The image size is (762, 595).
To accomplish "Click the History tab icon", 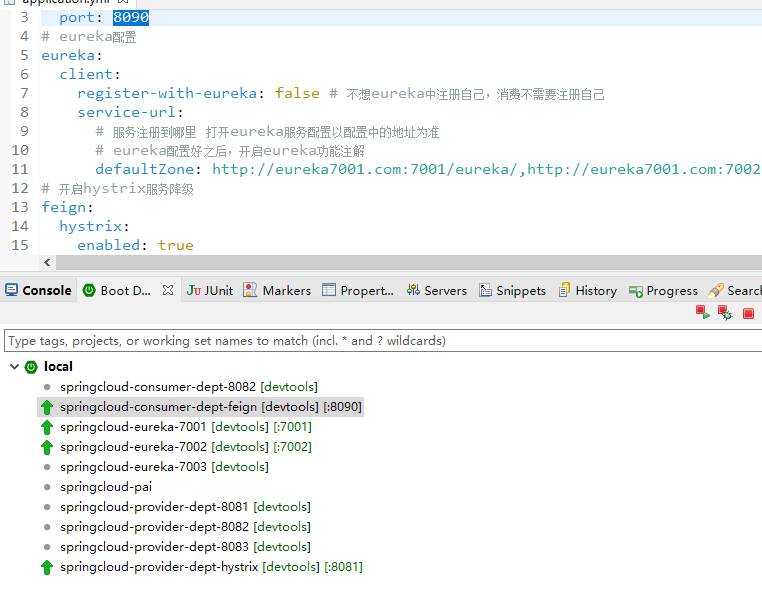I will coord(564,290).
